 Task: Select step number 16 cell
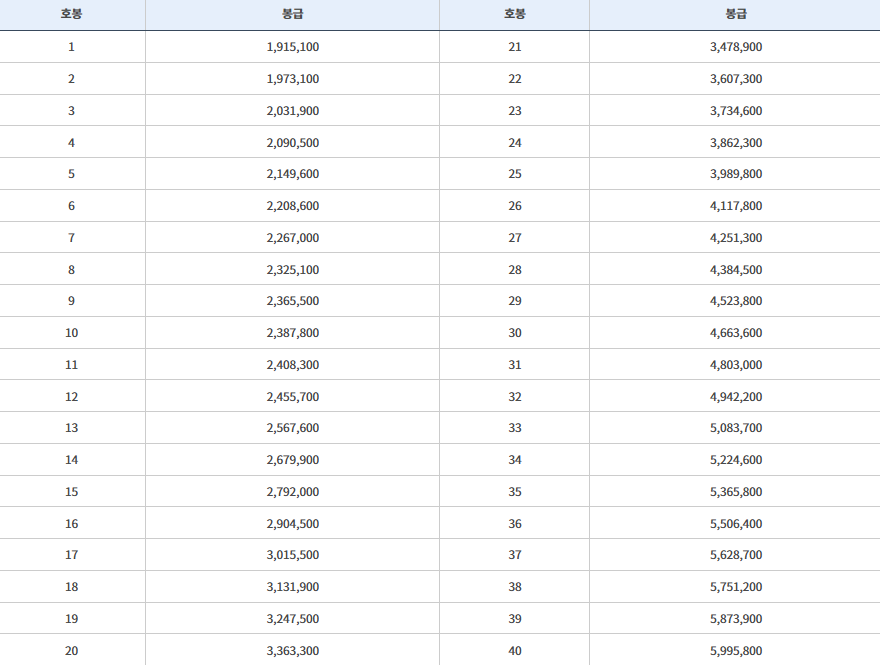tap(71, 524)
